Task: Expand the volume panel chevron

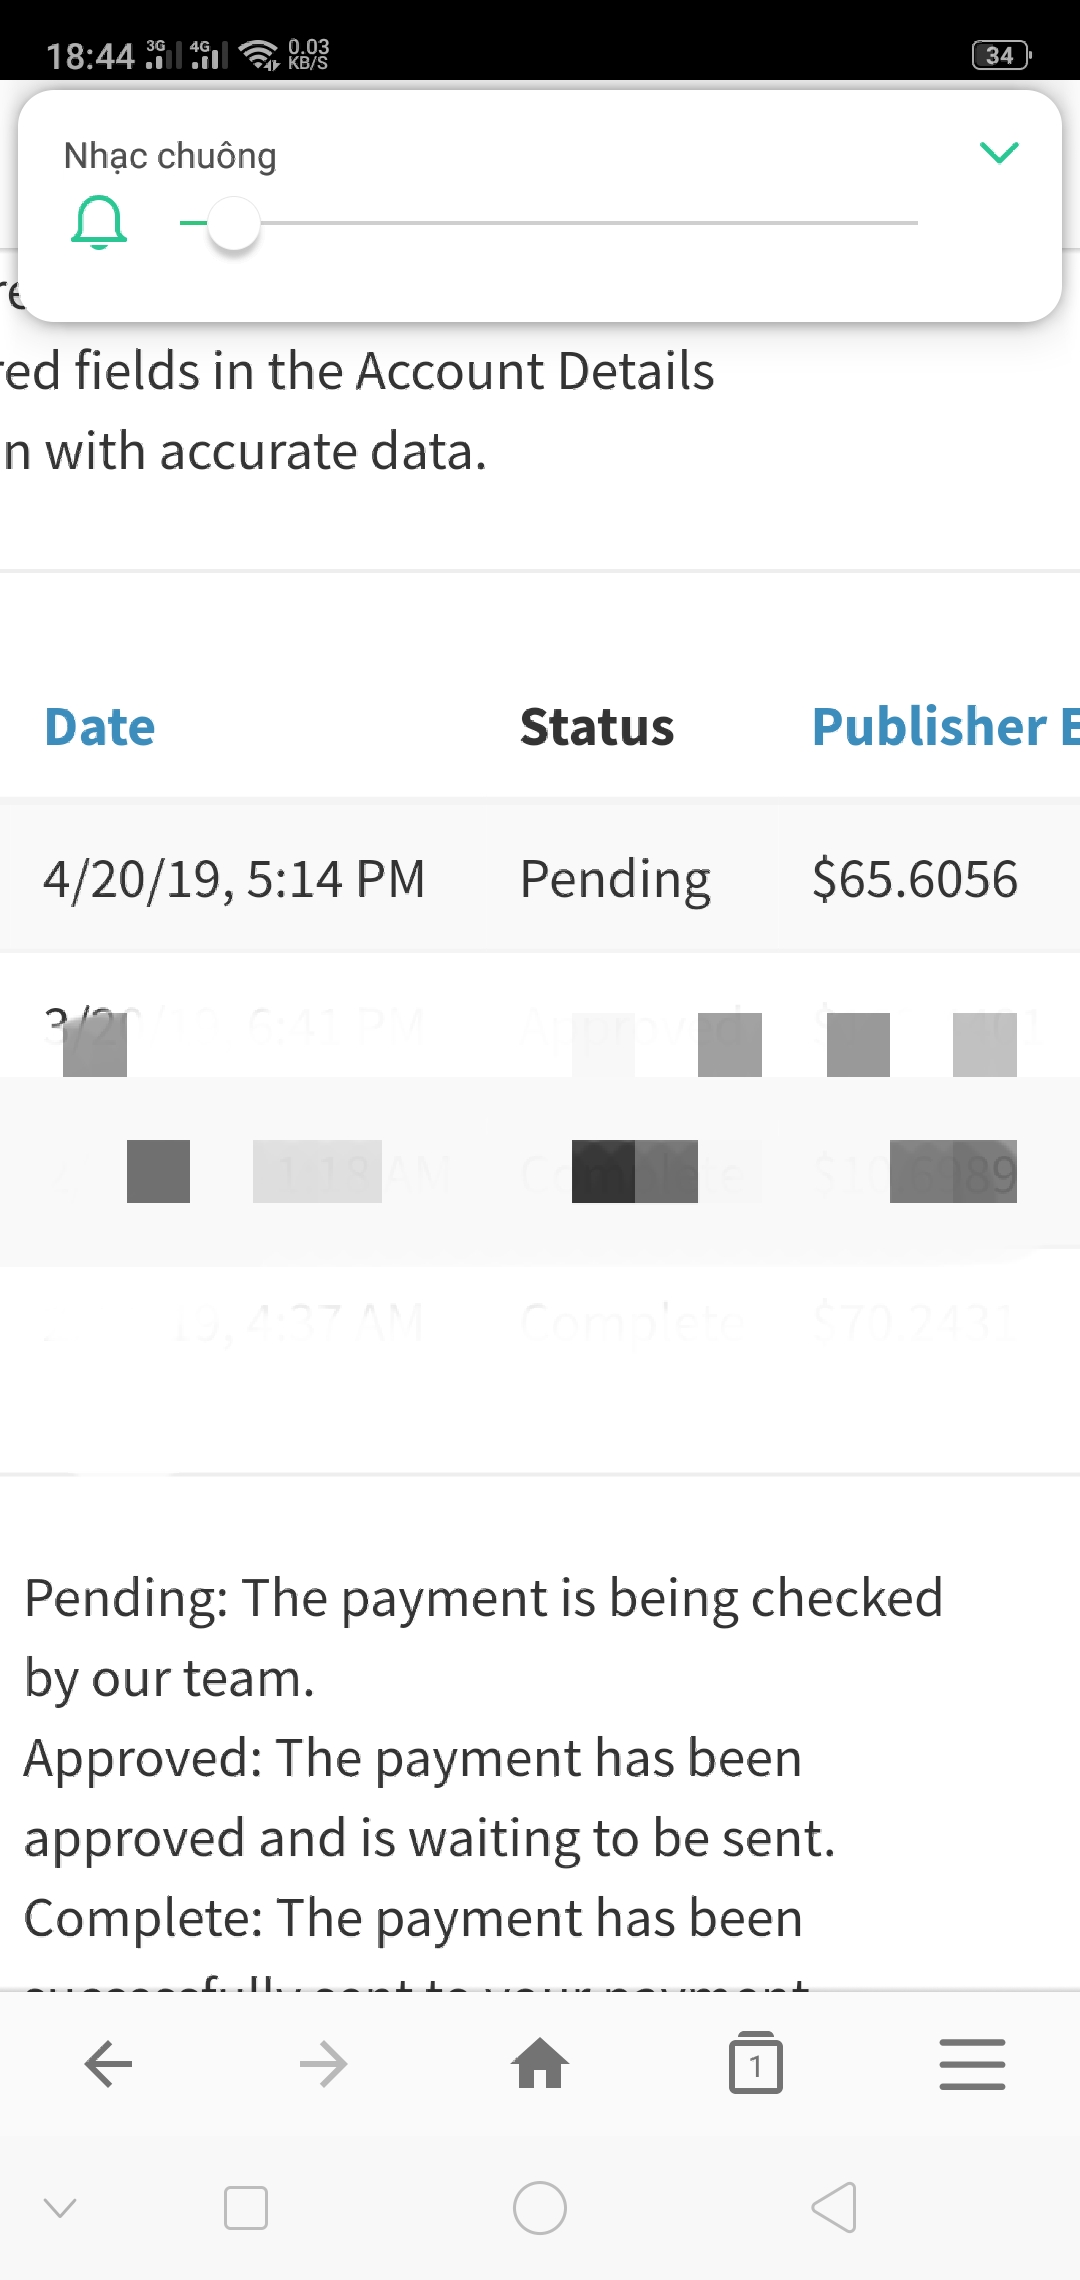Action: [x=998, y=153]
